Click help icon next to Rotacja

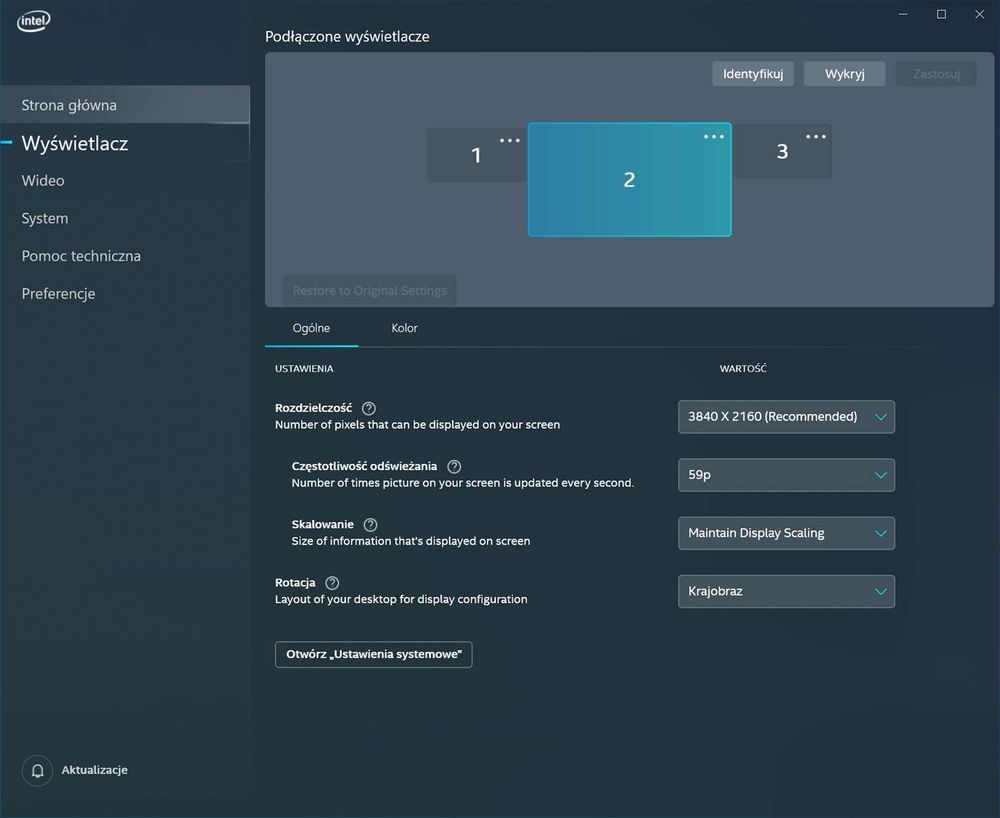click(x=332, y=583)
